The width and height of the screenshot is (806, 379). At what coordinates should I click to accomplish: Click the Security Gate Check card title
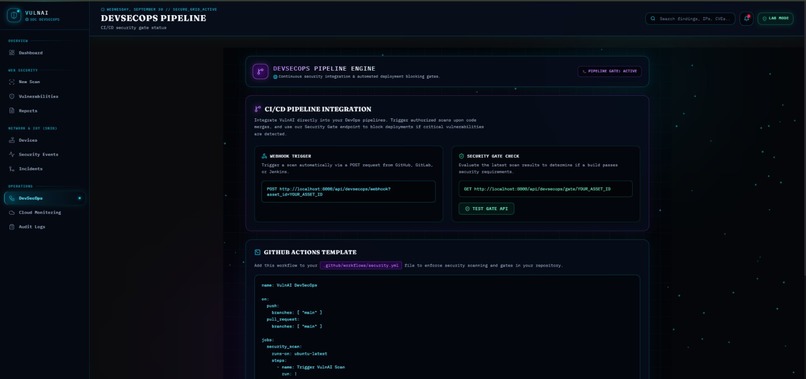(492, 156)
